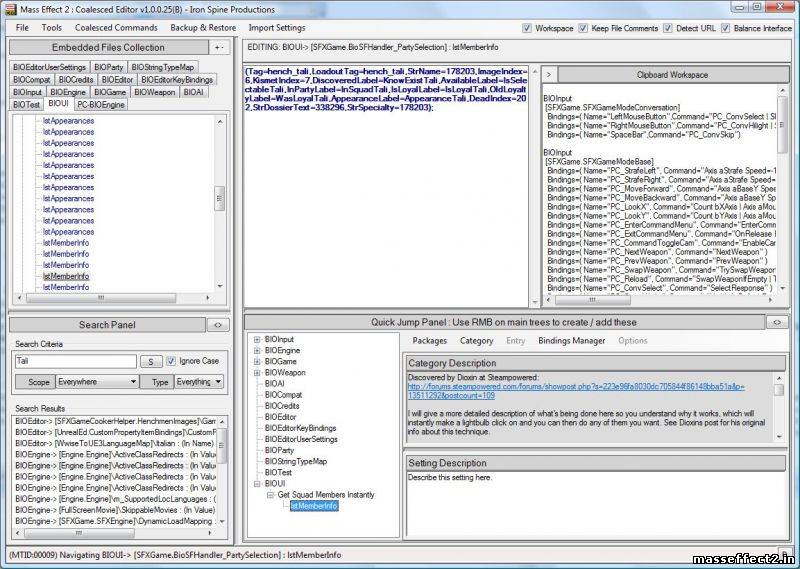Click the '<>' button on Quick Jump Panel
The height and width of the screenshot is (569, 800).
(777, 322)
